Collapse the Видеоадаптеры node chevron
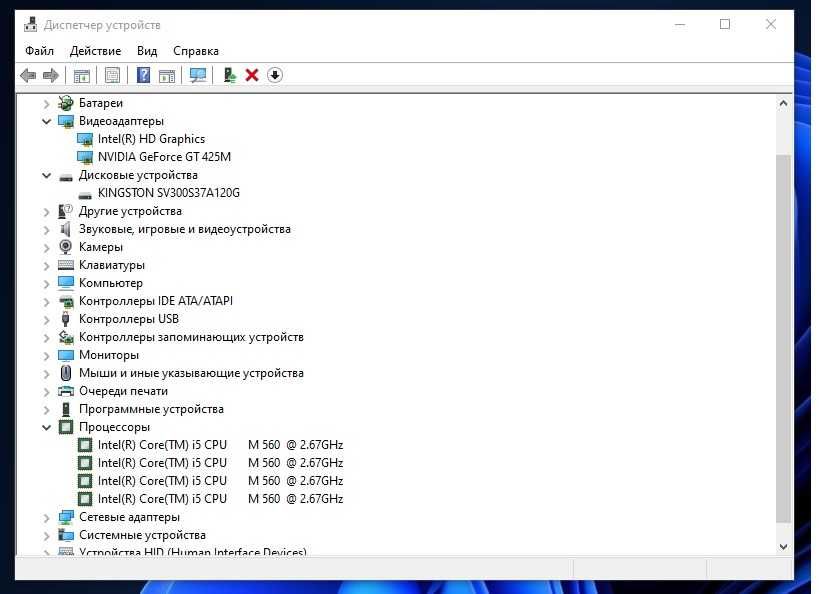This screenshot has height=594, width=819. (46, 121)
